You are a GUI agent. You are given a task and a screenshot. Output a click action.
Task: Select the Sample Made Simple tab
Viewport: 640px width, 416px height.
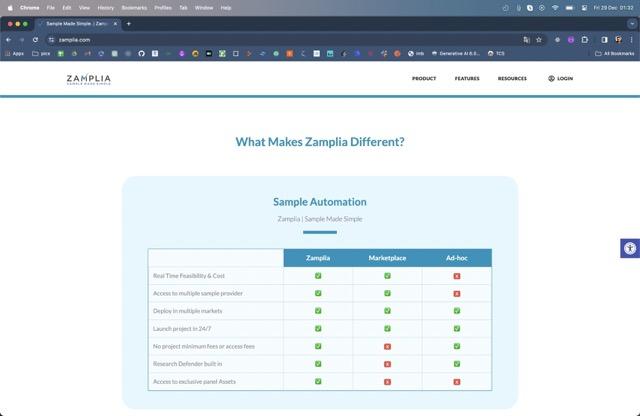click(76, 24)
